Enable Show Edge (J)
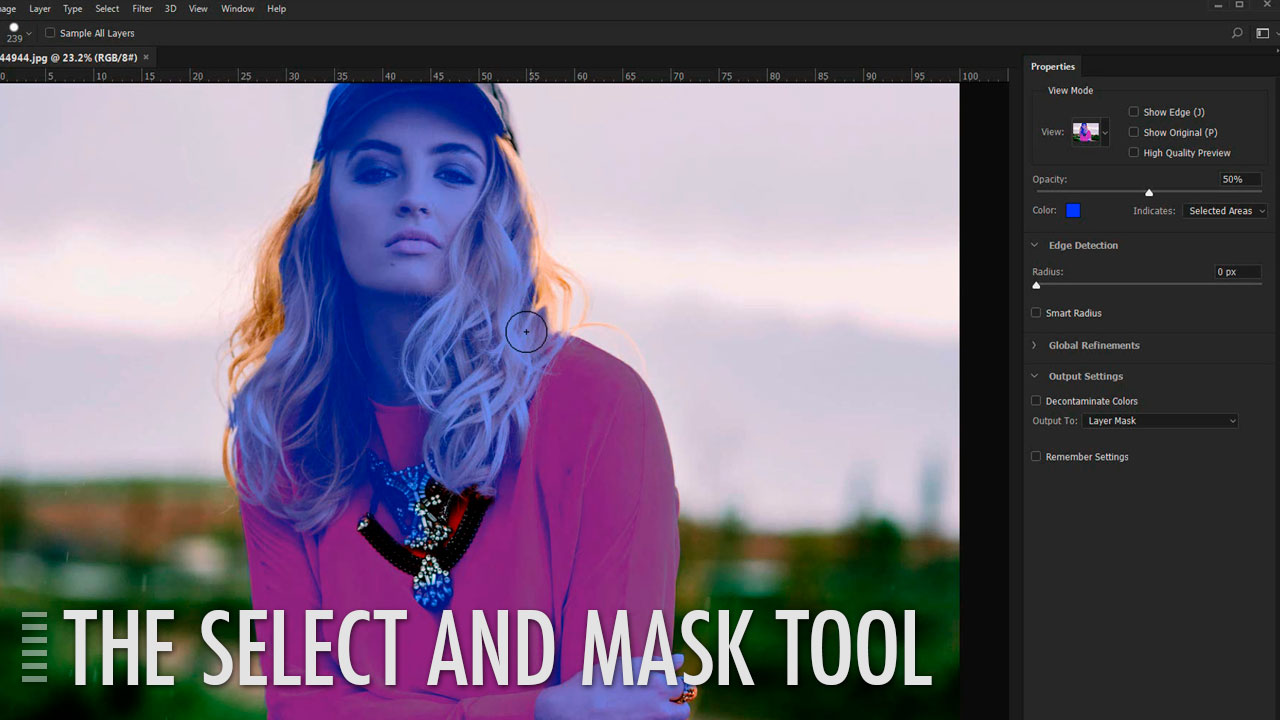The height and width of the screenshot is (720, 1280). pyautogui.click(x=1134, y=112)
